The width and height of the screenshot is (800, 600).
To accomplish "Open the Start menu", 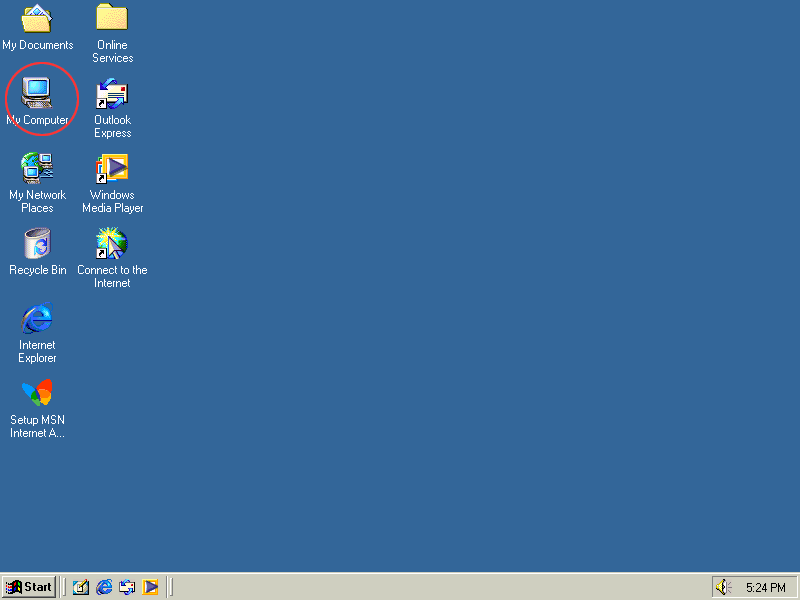I will point(29,587).
